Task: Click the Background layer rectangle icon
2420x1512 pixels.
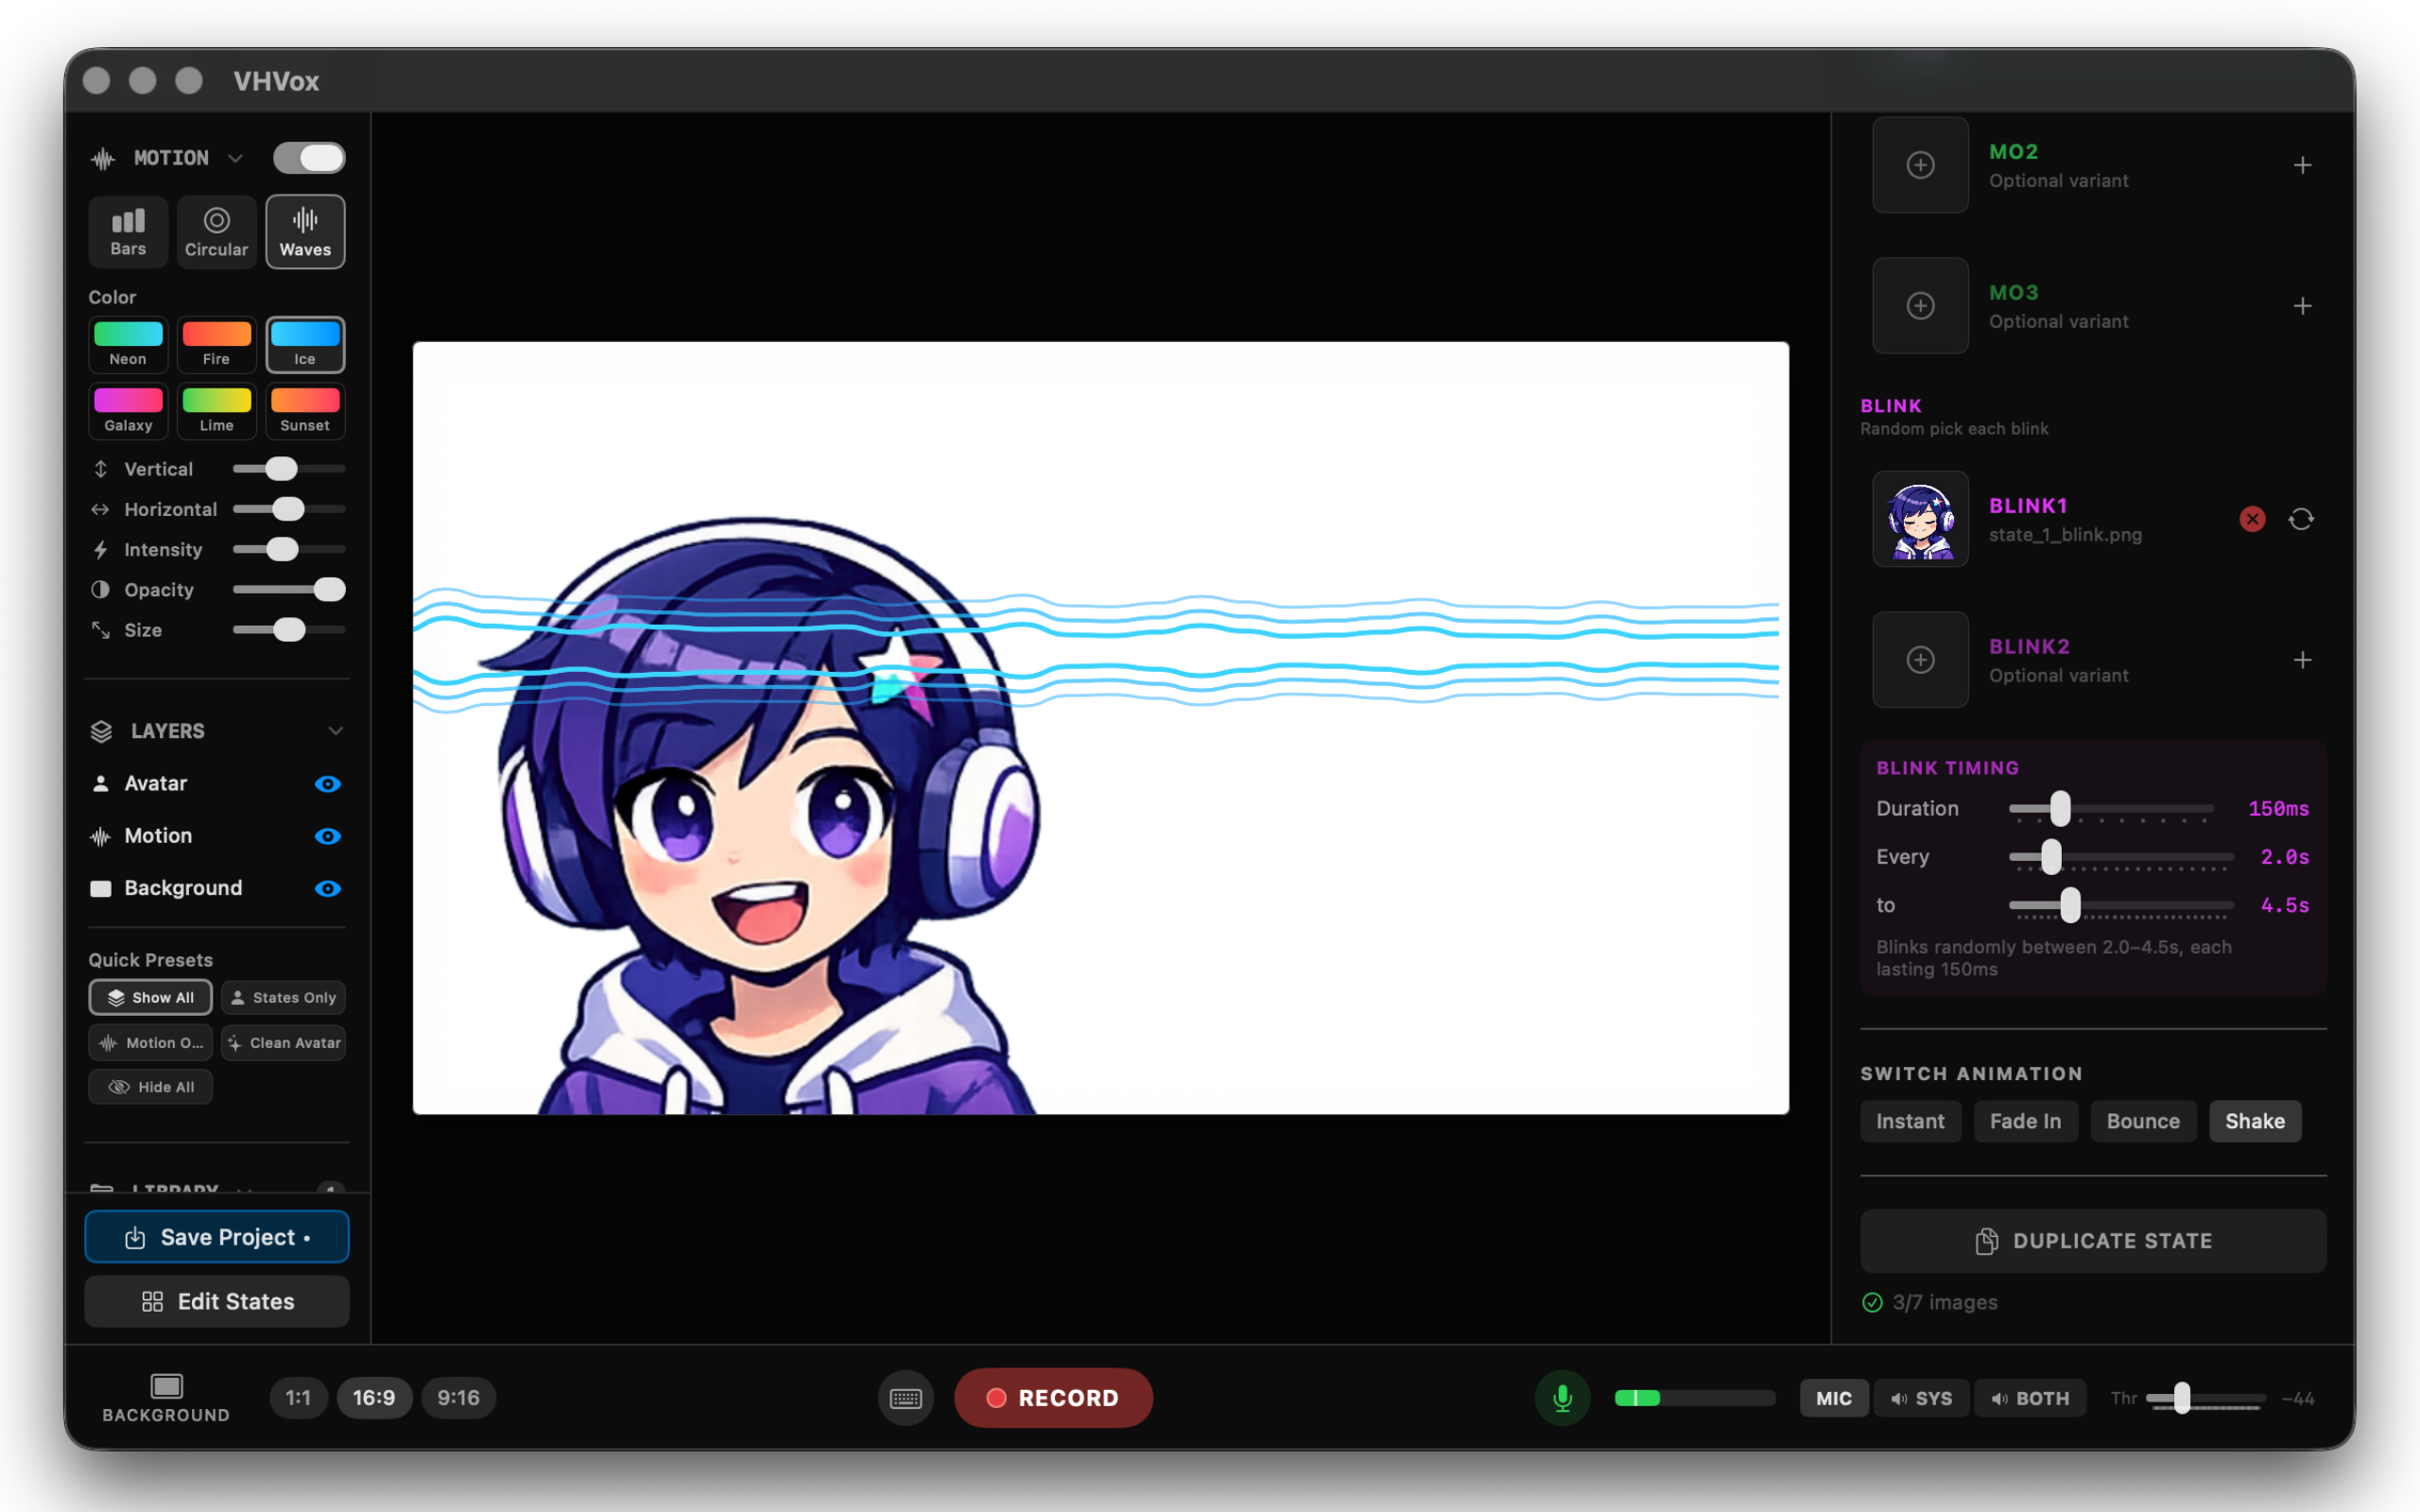Action: tap(100, 888)
